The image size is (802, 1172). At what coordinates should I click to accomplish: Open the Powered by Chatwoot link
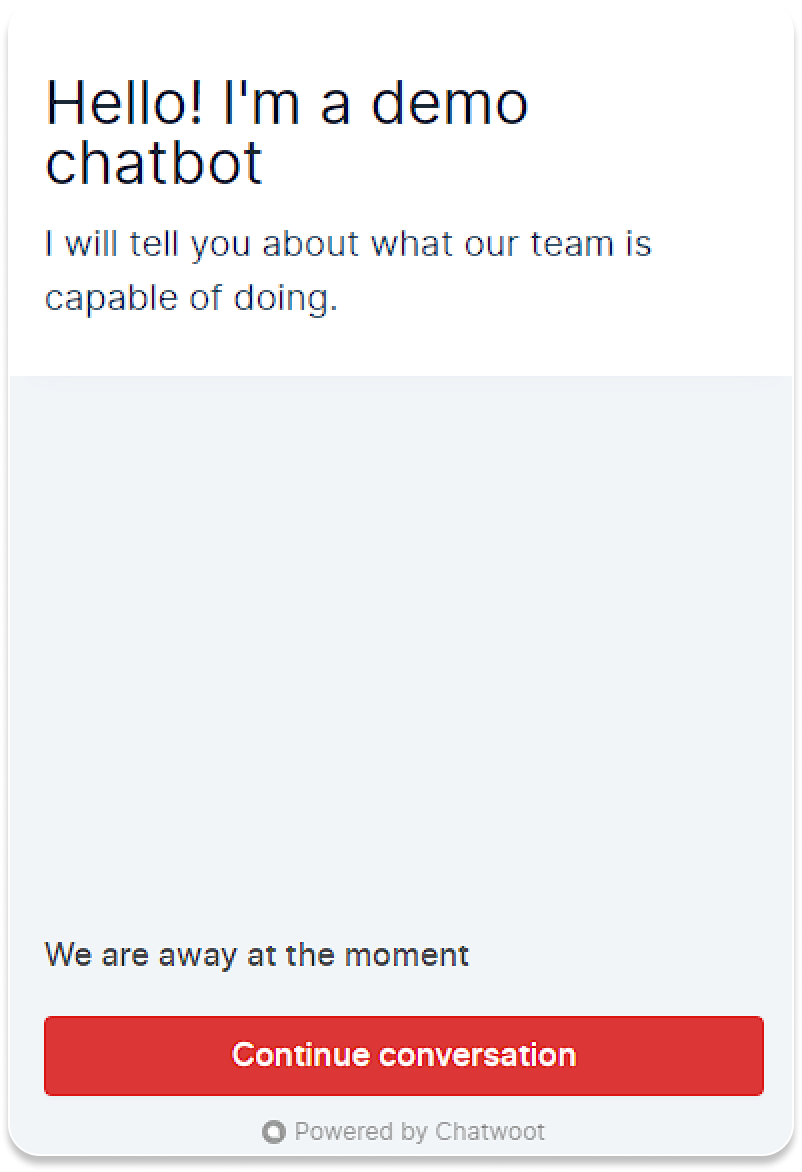click(x=404, y=1132)
